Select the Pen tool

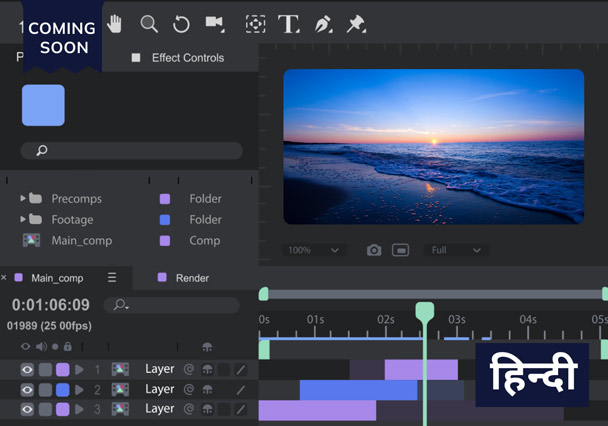point(323,24)
